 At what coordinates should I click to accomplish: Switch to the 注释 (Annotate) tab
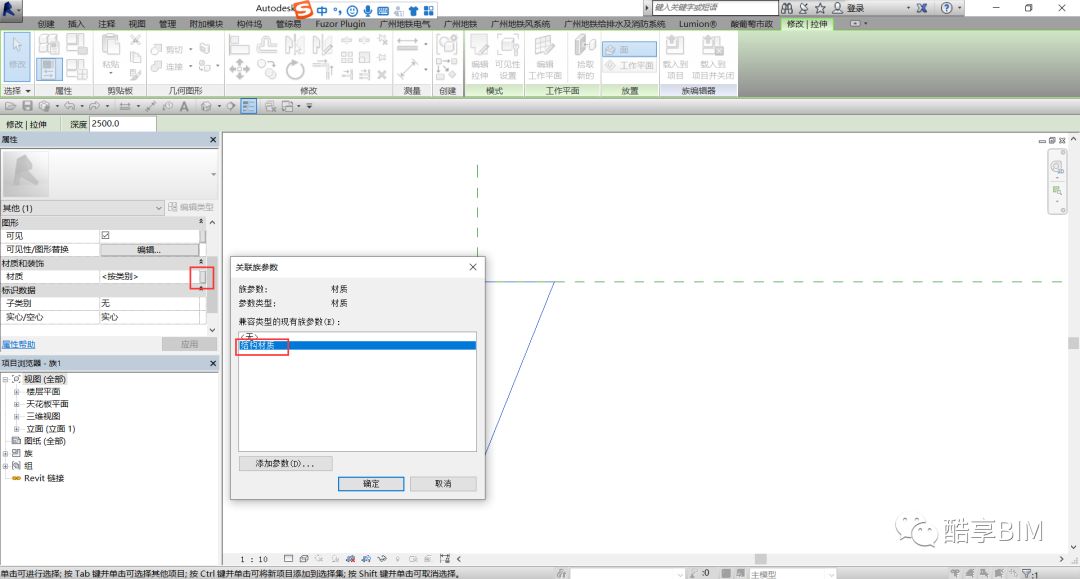pyautogui.click(x=107, y=24)
